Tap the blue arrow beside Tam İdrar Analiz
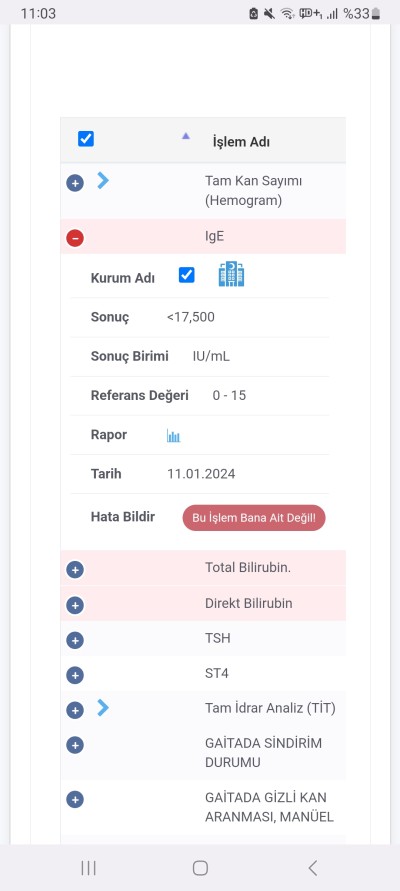This screenshot has width=400, height=891. (x=103, y=708)
